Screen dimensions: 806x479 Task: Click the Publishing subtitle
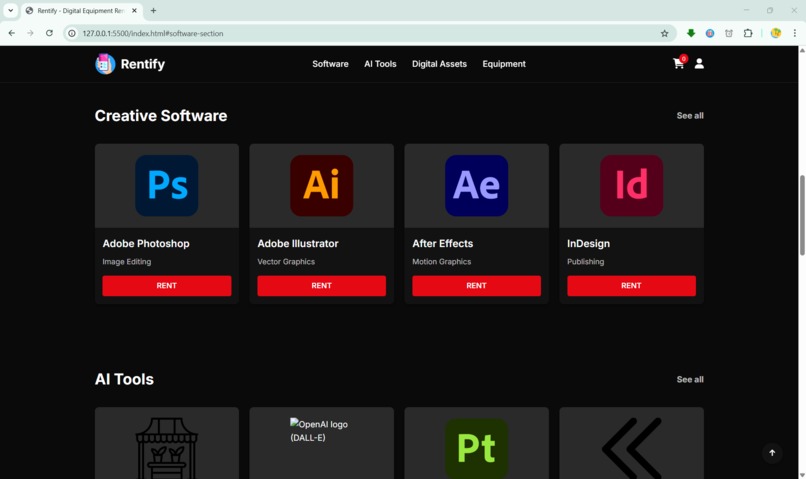point(585,262)
